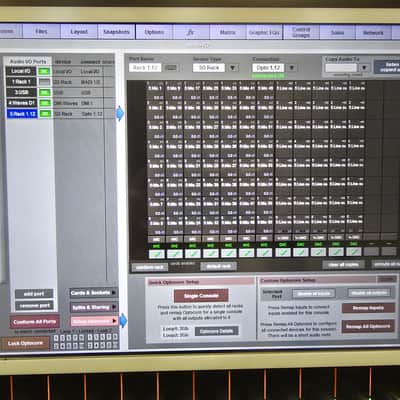Click the blue arrow beside Setup Optocore
Viewport: 400px width, 400px height.
point(123,321)
